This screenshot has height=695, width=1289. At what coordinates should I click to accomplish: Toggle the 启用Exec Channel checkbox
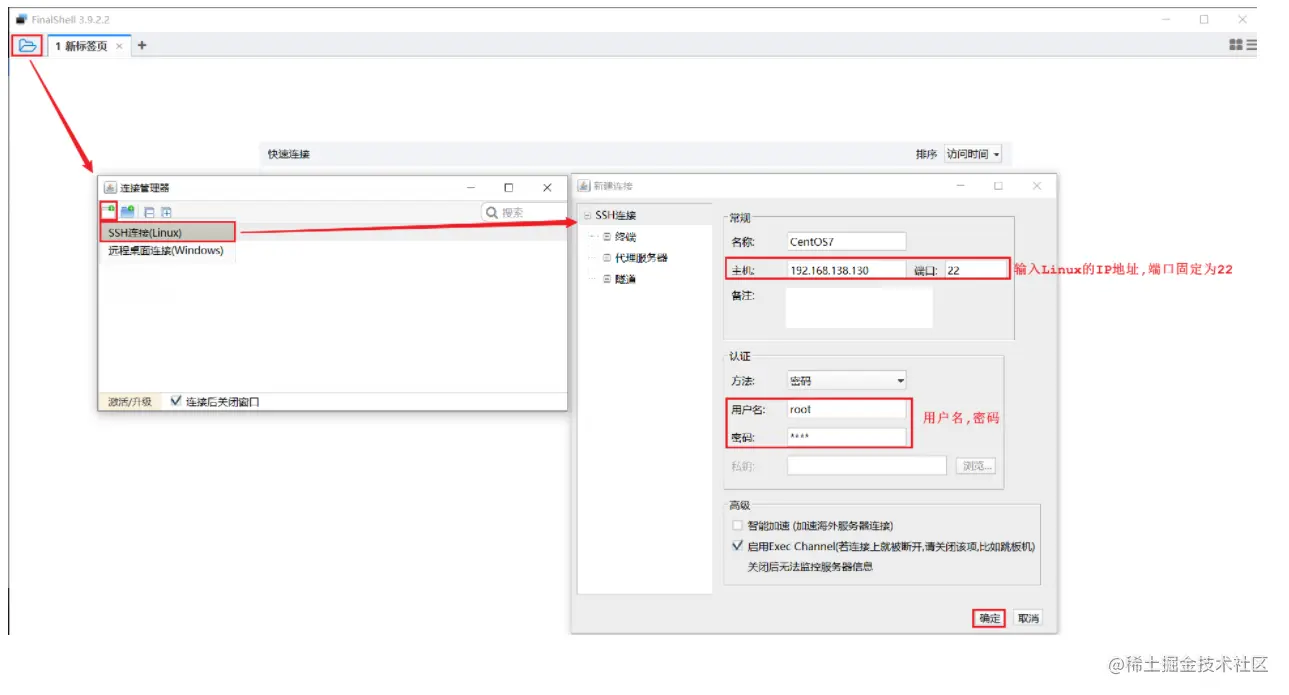click(x=738, y=547)
